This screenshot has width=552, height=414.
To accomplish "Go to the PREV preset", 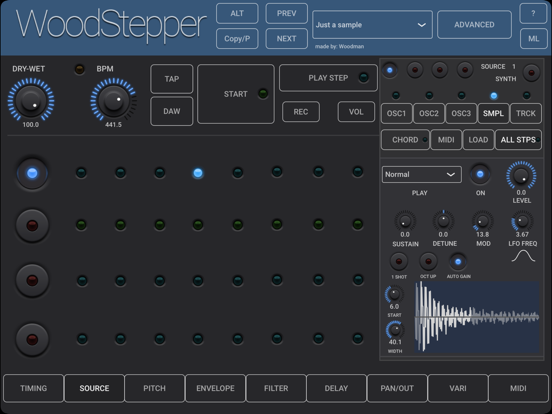I will tap(286, 13).
